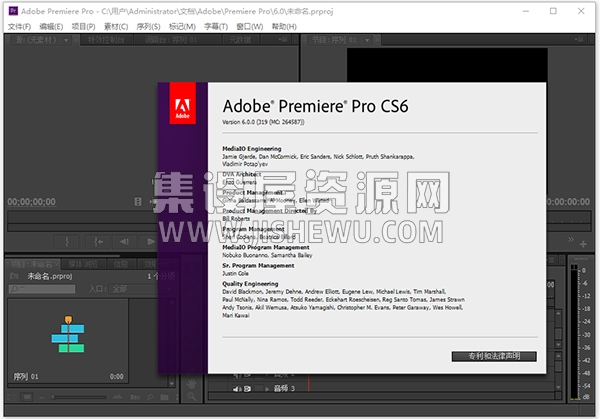This screenshot has width=600, height=419.
Task: Open the program sequence dropdown arrow
Action: coord(367,40)
